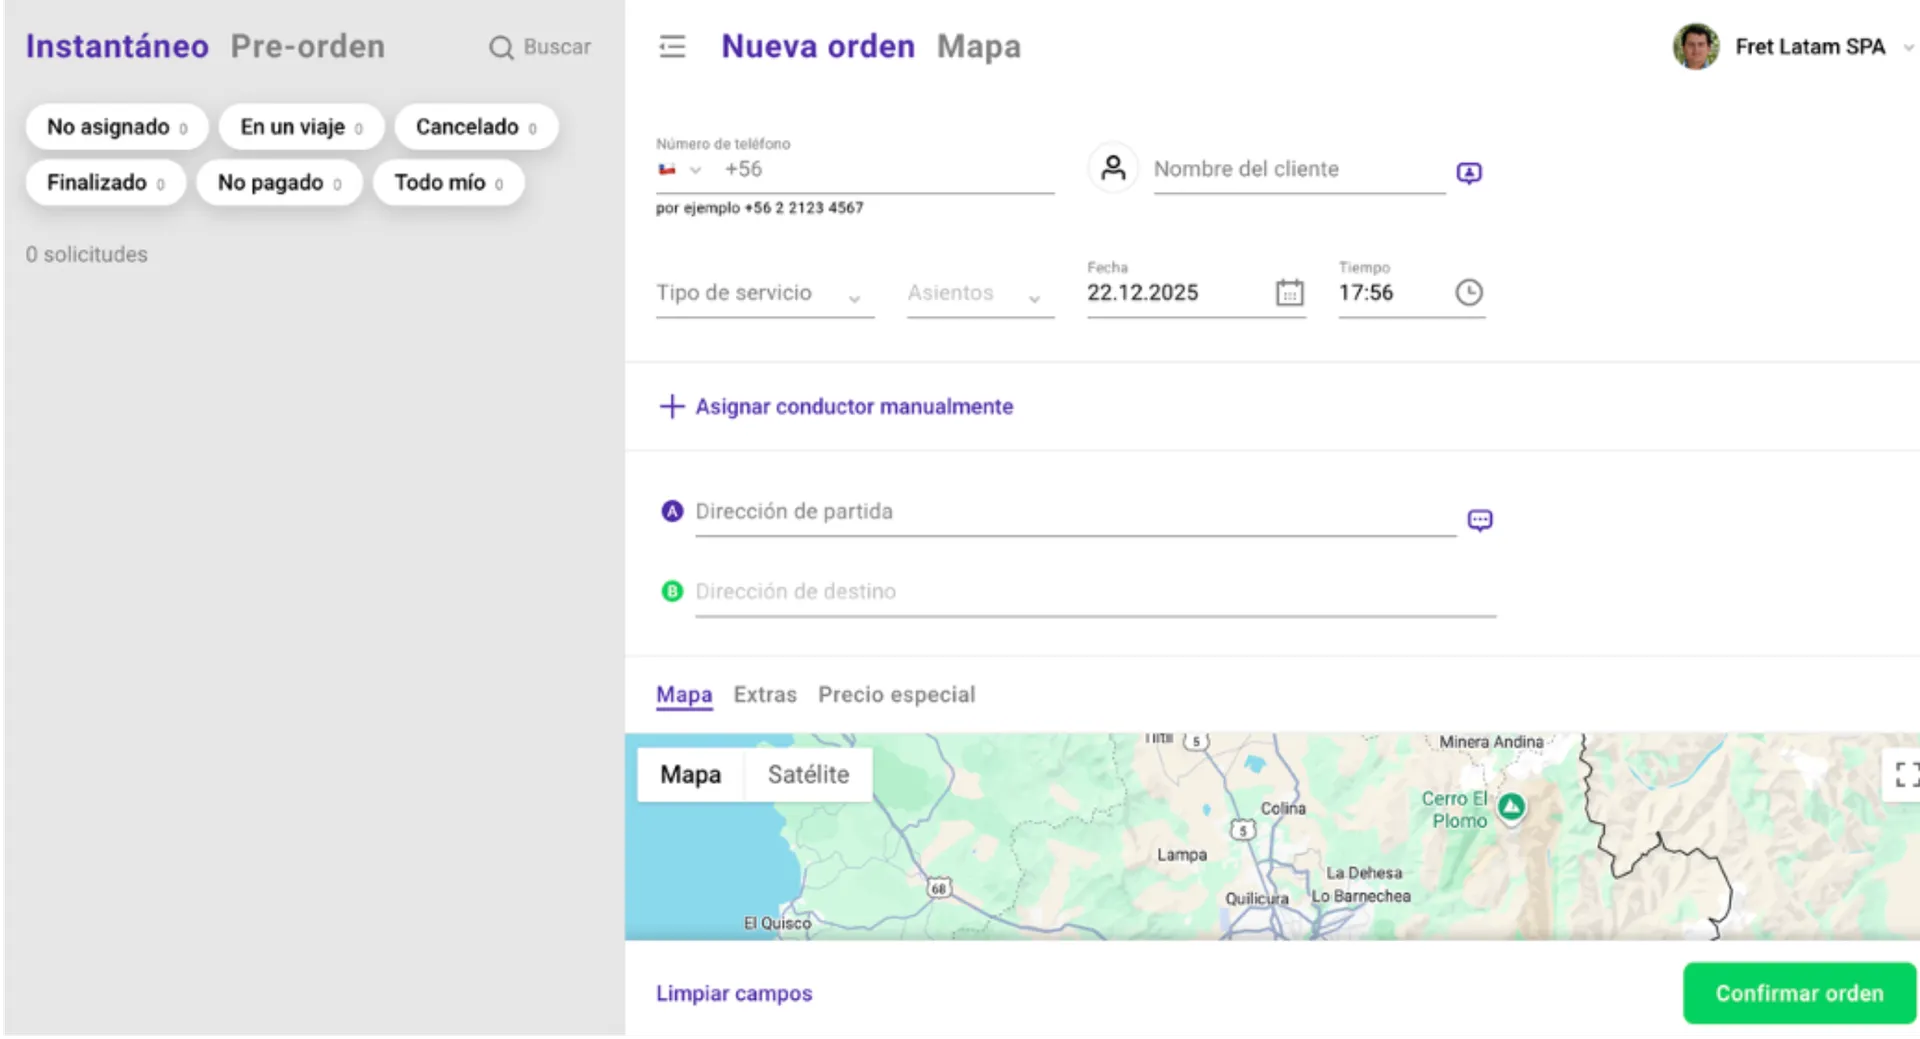1920x1039 pixels.
Task: Click the hamburger menu collapse icon
Action: 672,47
